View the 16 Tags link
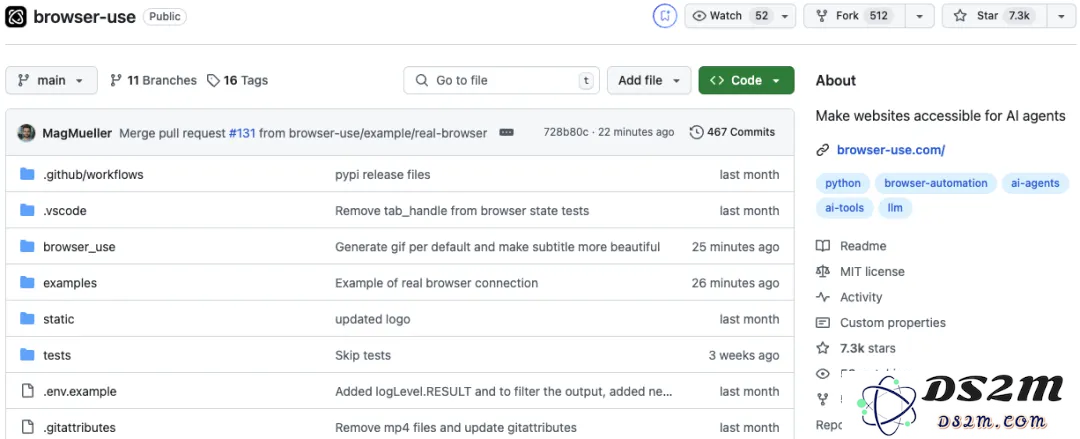 tap(238, 81)
